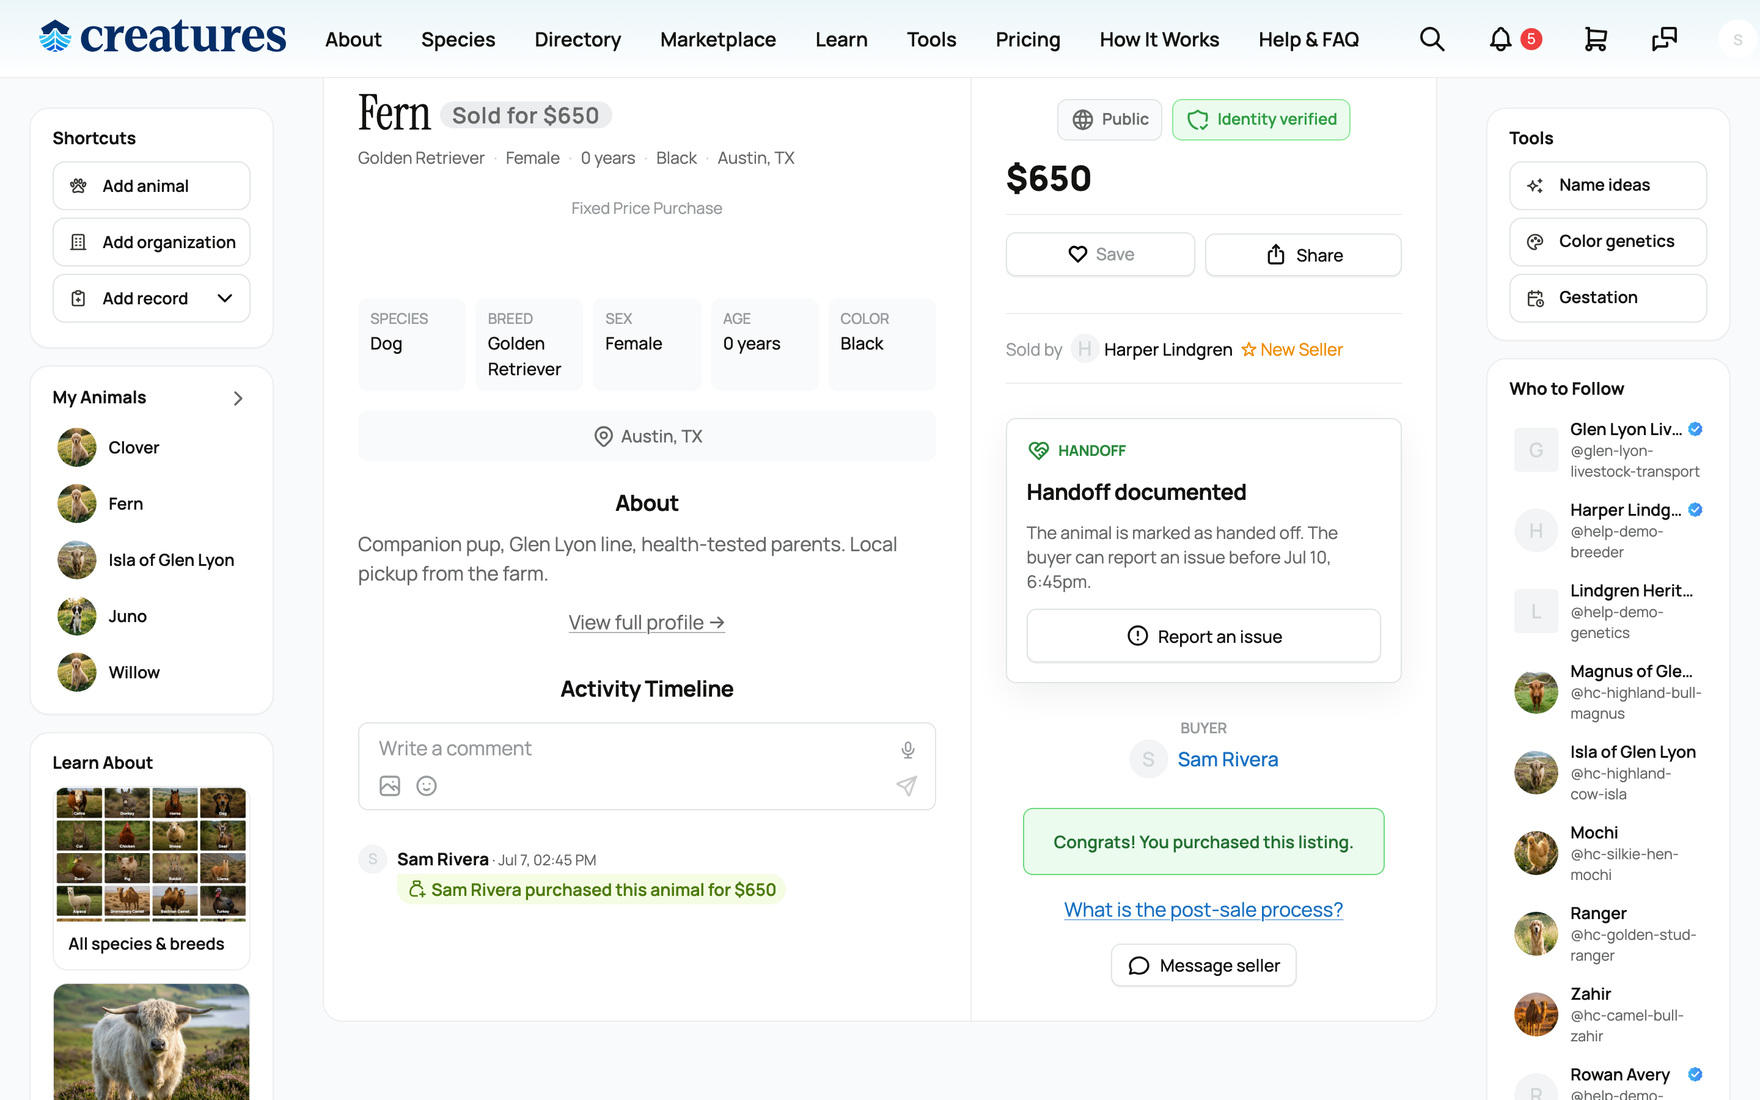Click Message seller button
1760x1100 pixels.
click(1204, 965)
